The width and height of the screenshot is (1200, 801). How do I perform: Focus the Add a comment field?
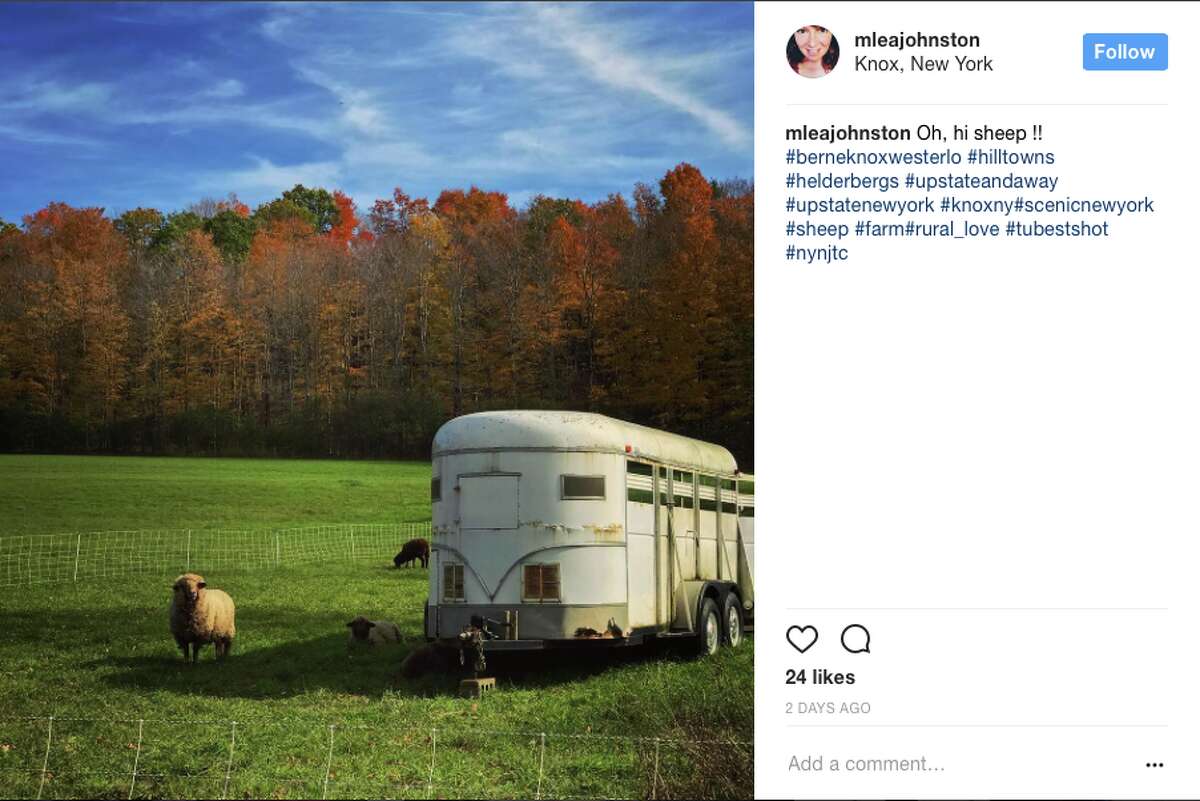(960, 764)
